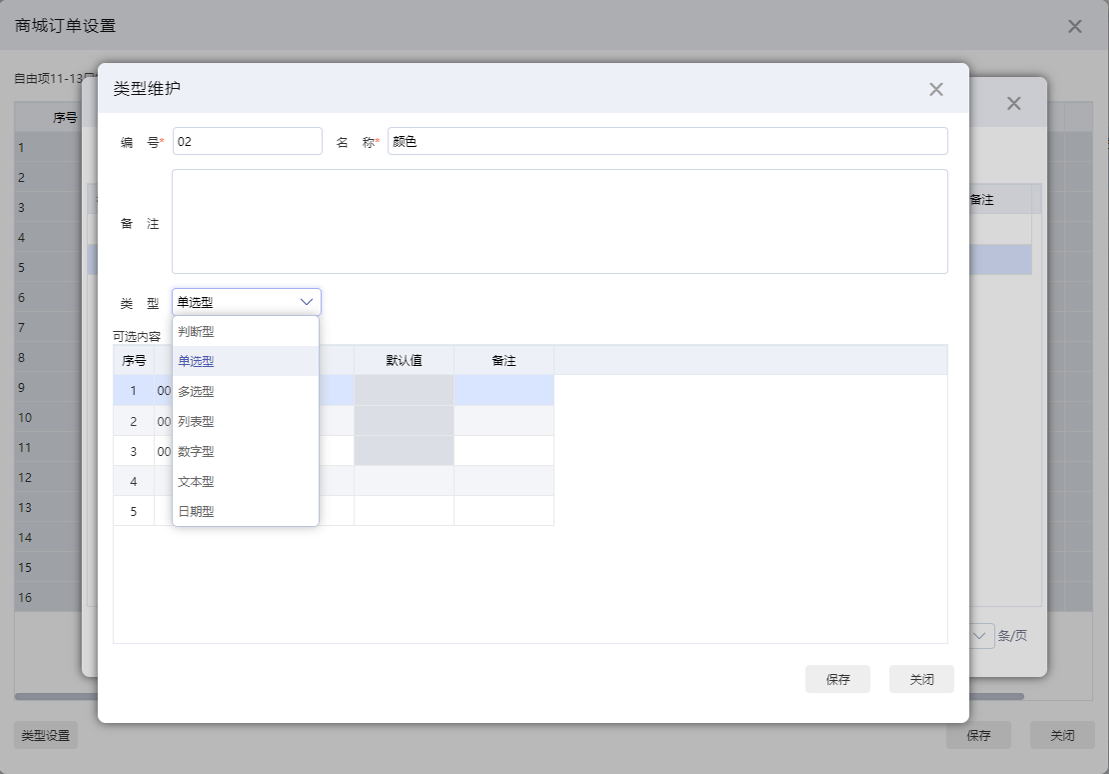Close the middle dialog behind 类型维护
Viewport: 1109px width, 774px height.
point(1014,103)
